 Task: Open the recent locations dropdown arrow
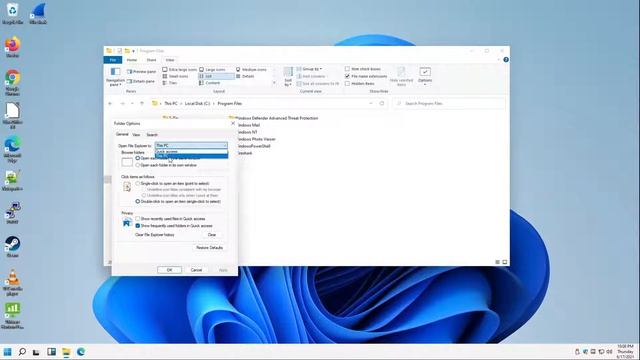pos(132,104)
